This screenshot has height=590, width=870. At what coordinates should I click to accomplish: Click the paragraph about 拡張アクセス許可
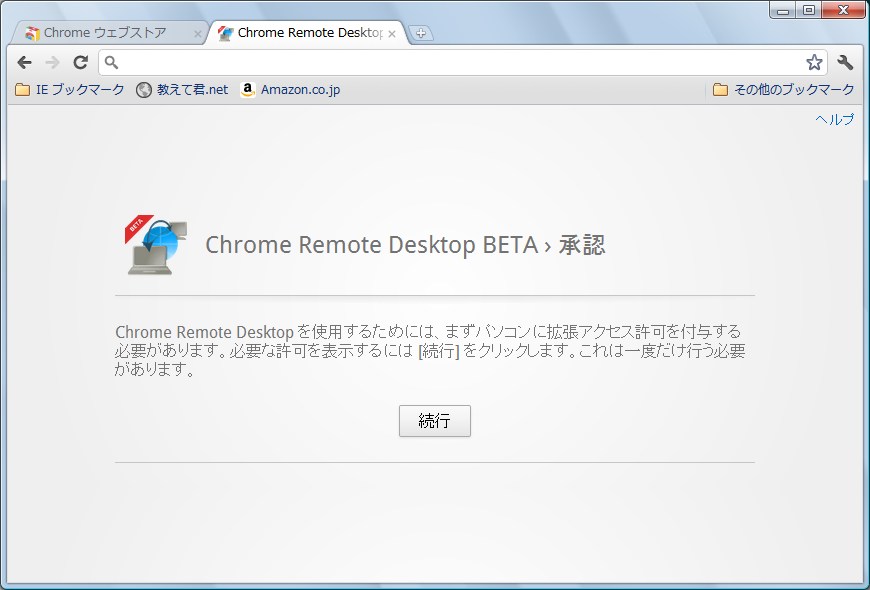coord(430,350)
